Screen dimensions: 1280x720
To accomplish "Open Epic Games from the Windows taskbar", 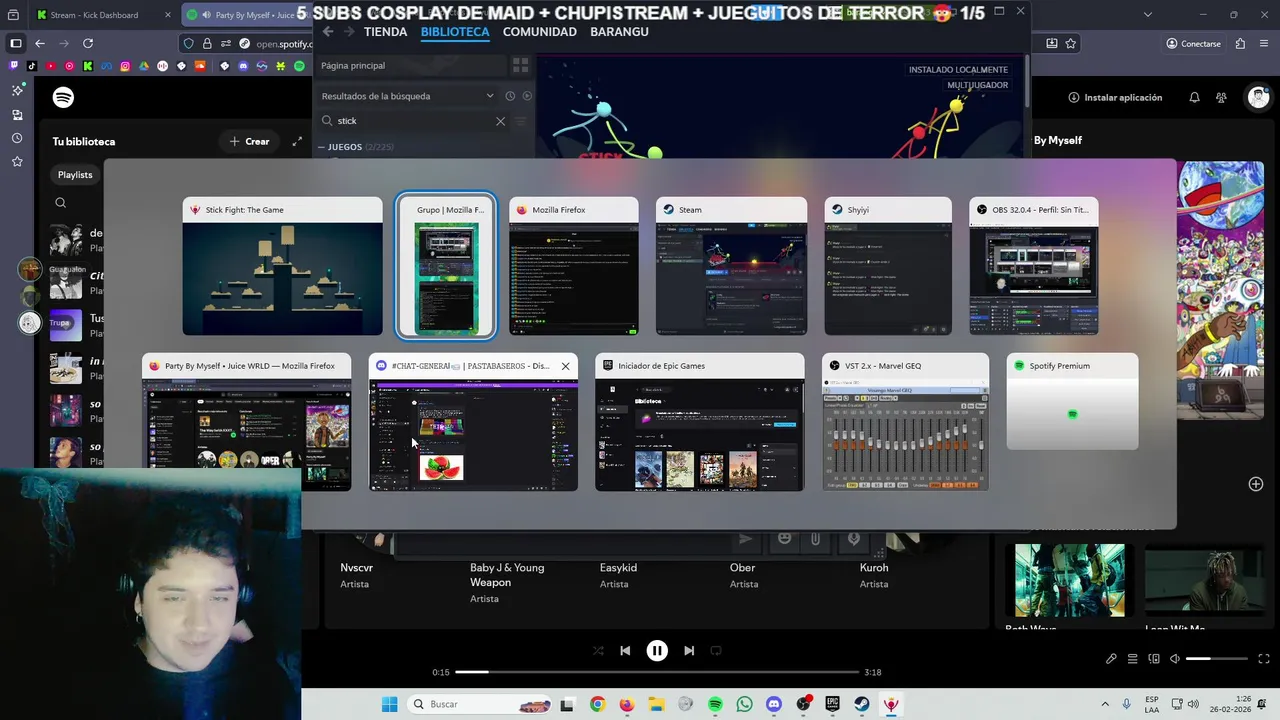I will click(832, 704).
